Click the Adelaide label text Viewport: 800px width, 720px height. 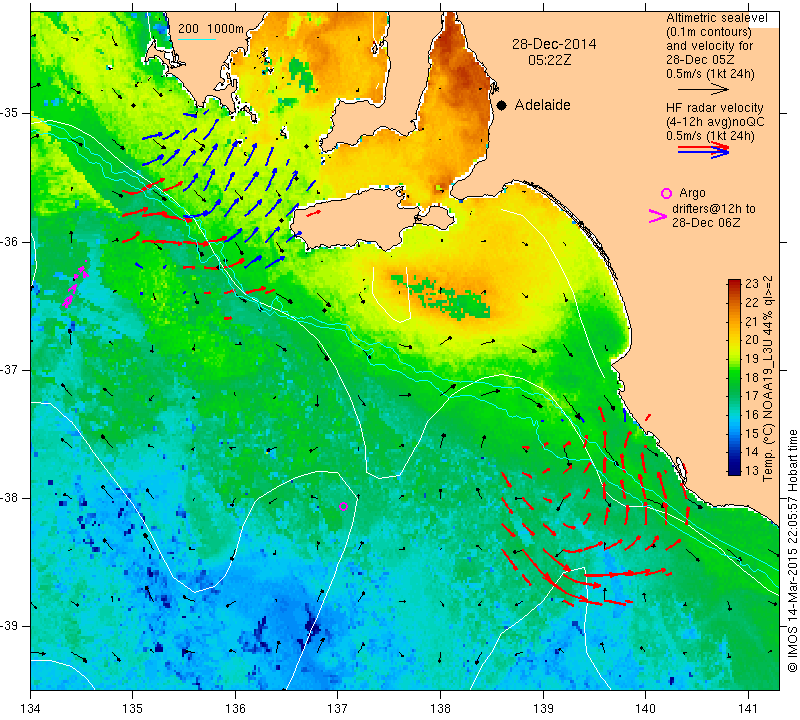pyautogui.click(x=542, y=105)
